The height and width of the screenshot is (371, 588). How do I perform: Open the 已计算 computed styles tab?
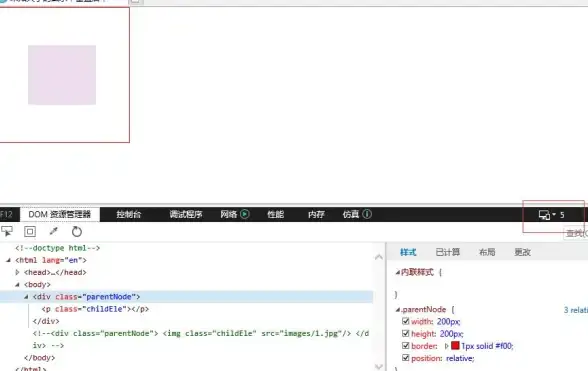448,252
